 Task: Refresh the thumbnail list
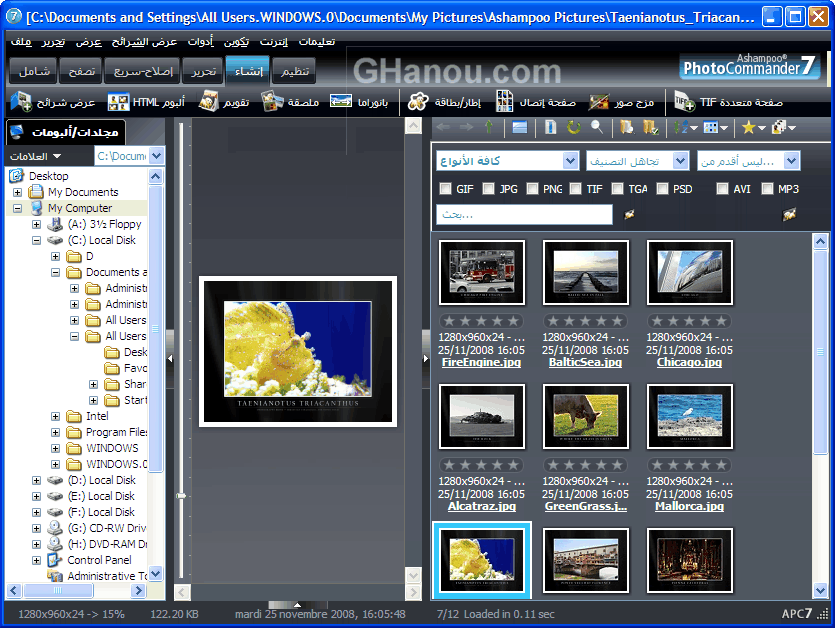574,127
